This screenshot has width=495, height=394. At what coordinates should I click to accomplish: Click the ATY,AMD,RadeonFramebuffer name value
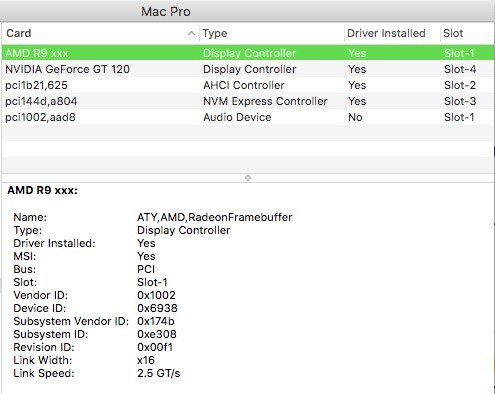point(215,217)
